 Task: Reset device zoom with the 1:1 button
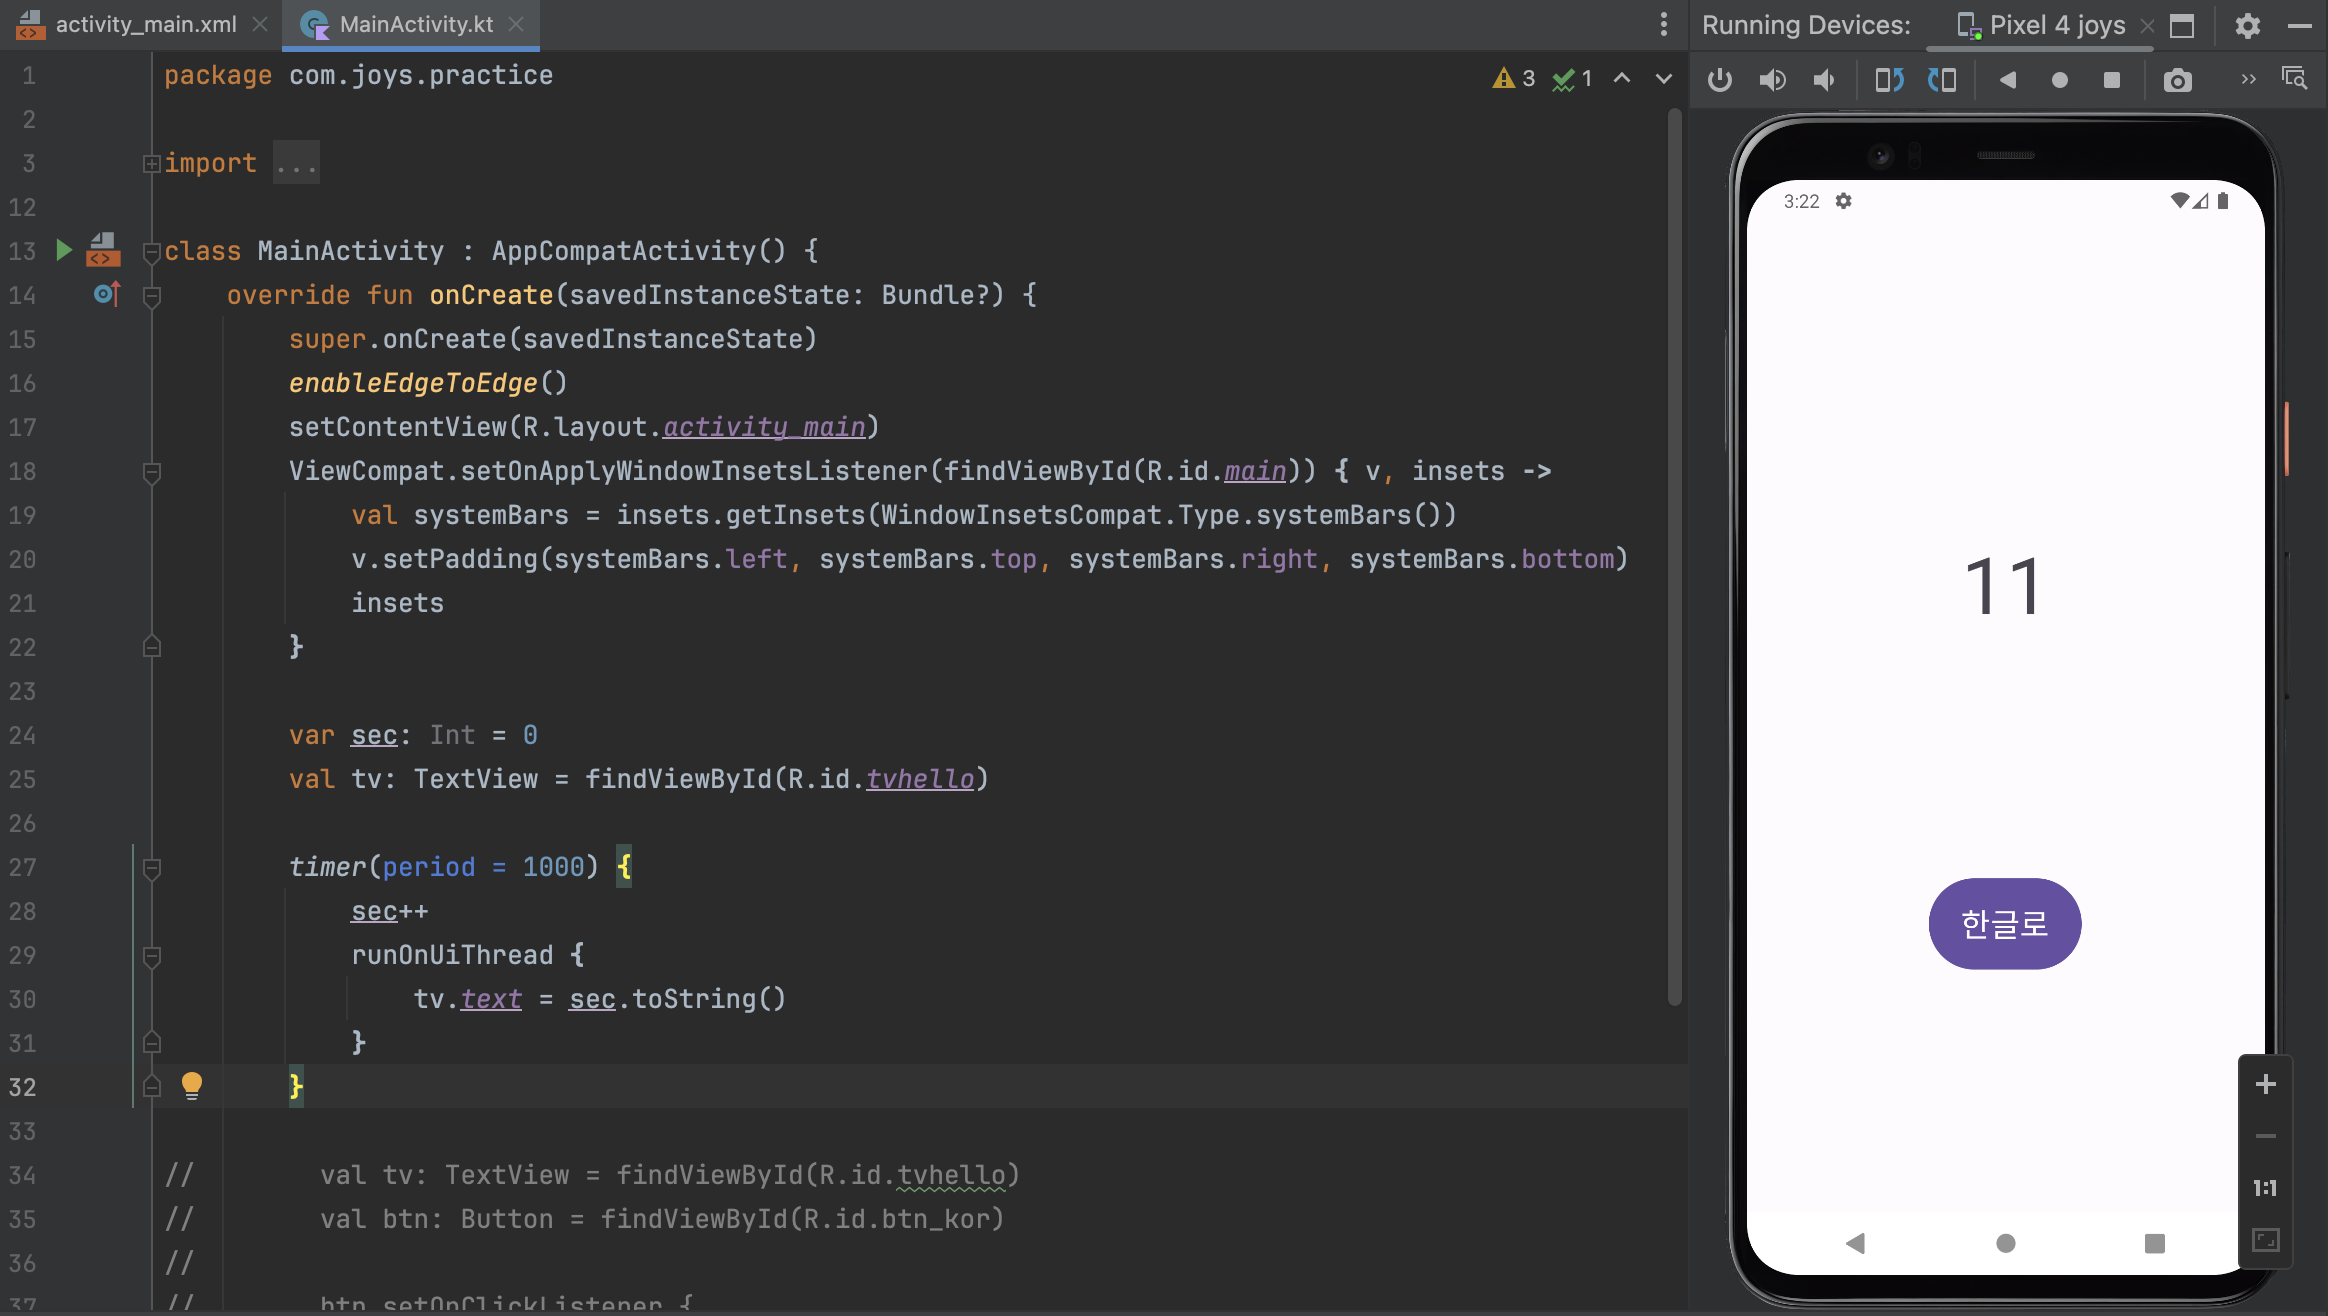(2265, 1188)
